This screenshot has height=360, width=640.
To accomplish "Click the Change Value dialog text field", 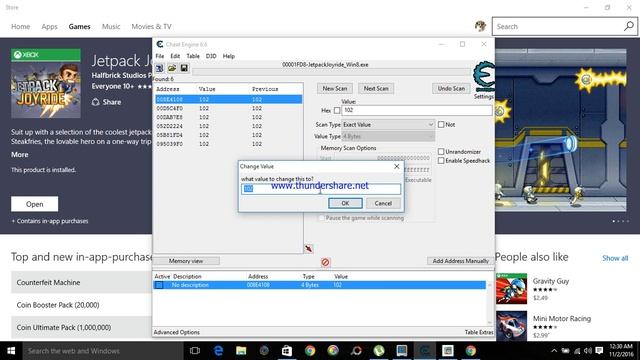I will point(321,189).
